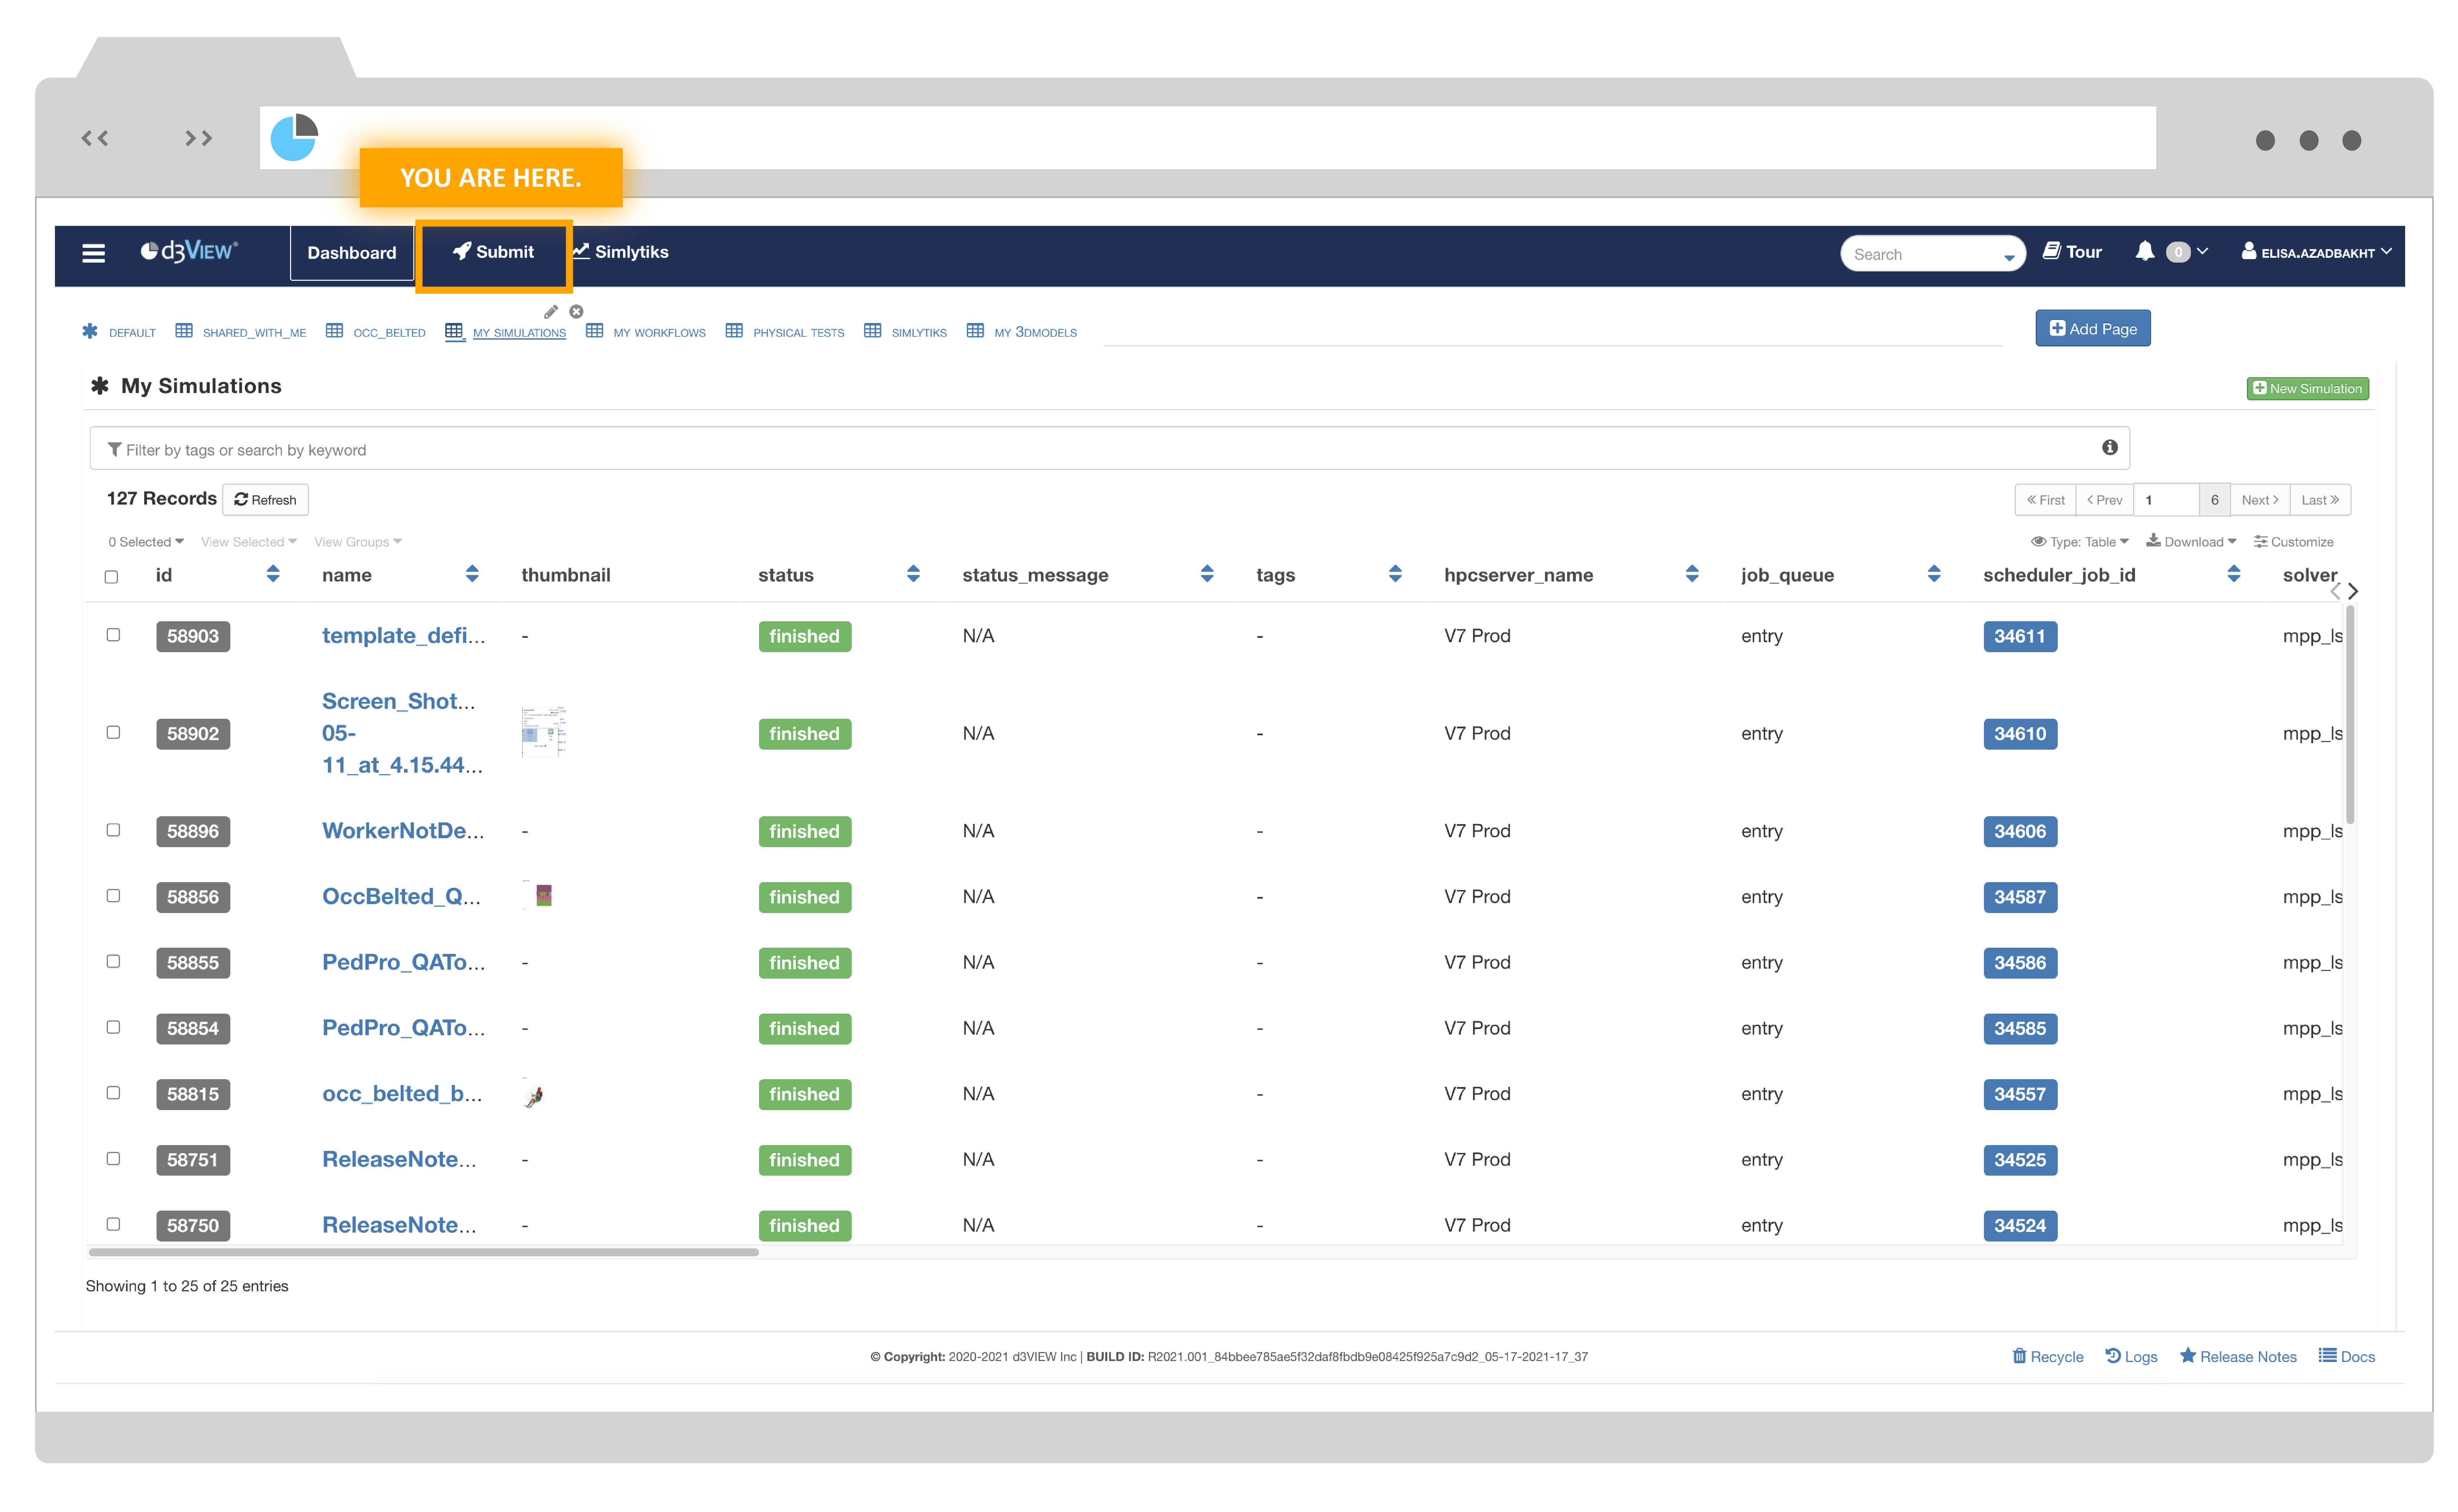Open Logs in footer
The width and height of the screenshot is (2458, 1512).
click(x=2131, y=1356)
